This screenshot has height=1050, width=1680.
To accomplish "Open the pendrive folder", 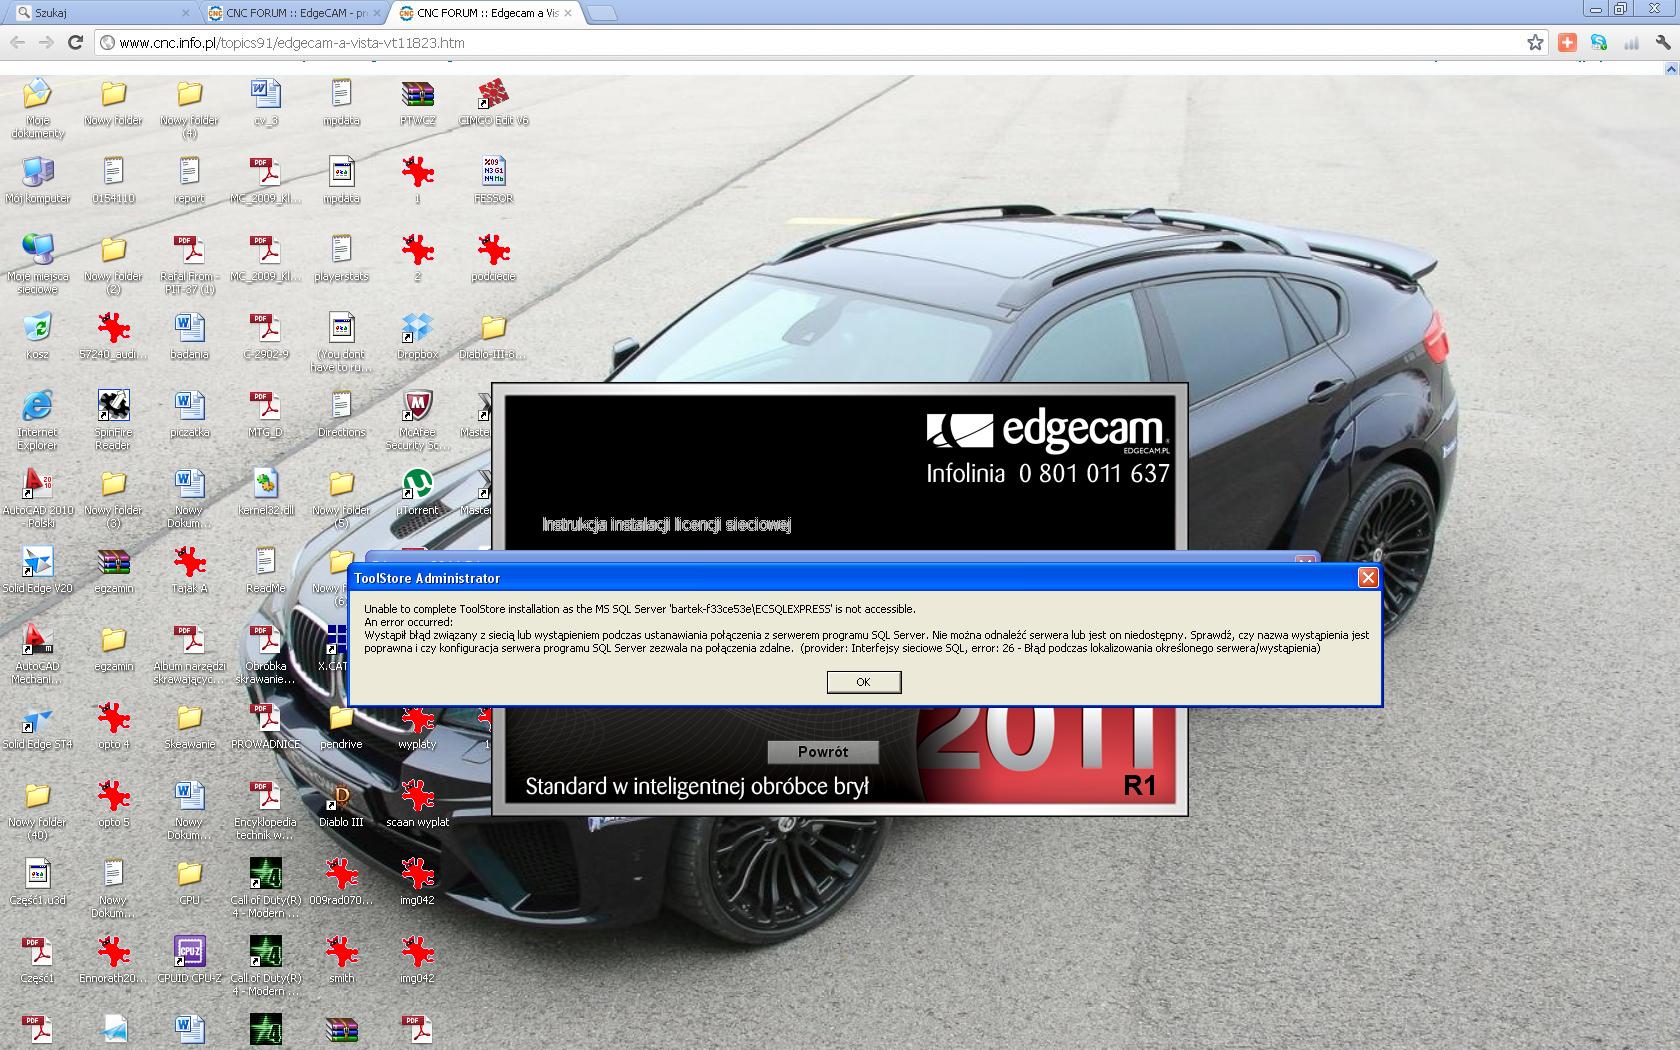I will (x=341, y=727).
